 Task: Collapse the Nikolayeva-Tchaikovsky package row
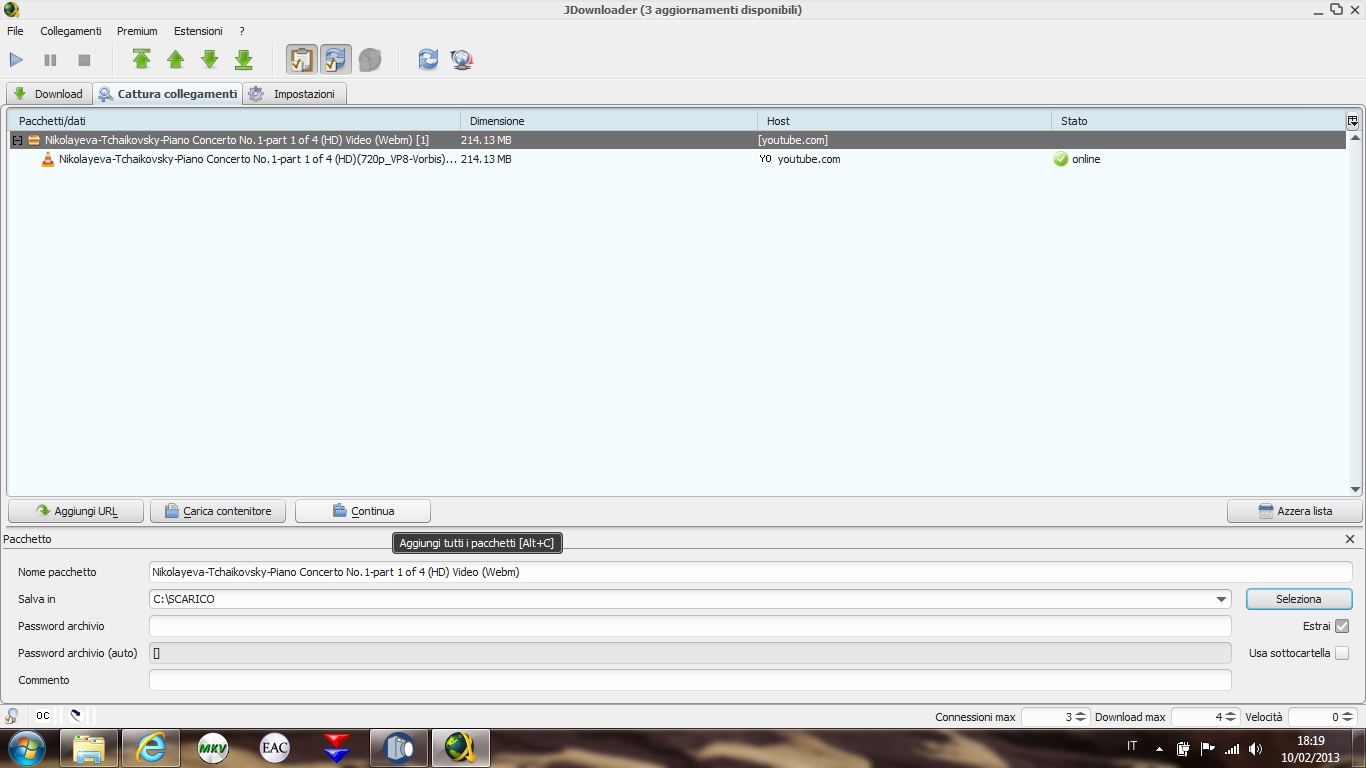click(17, 140)
